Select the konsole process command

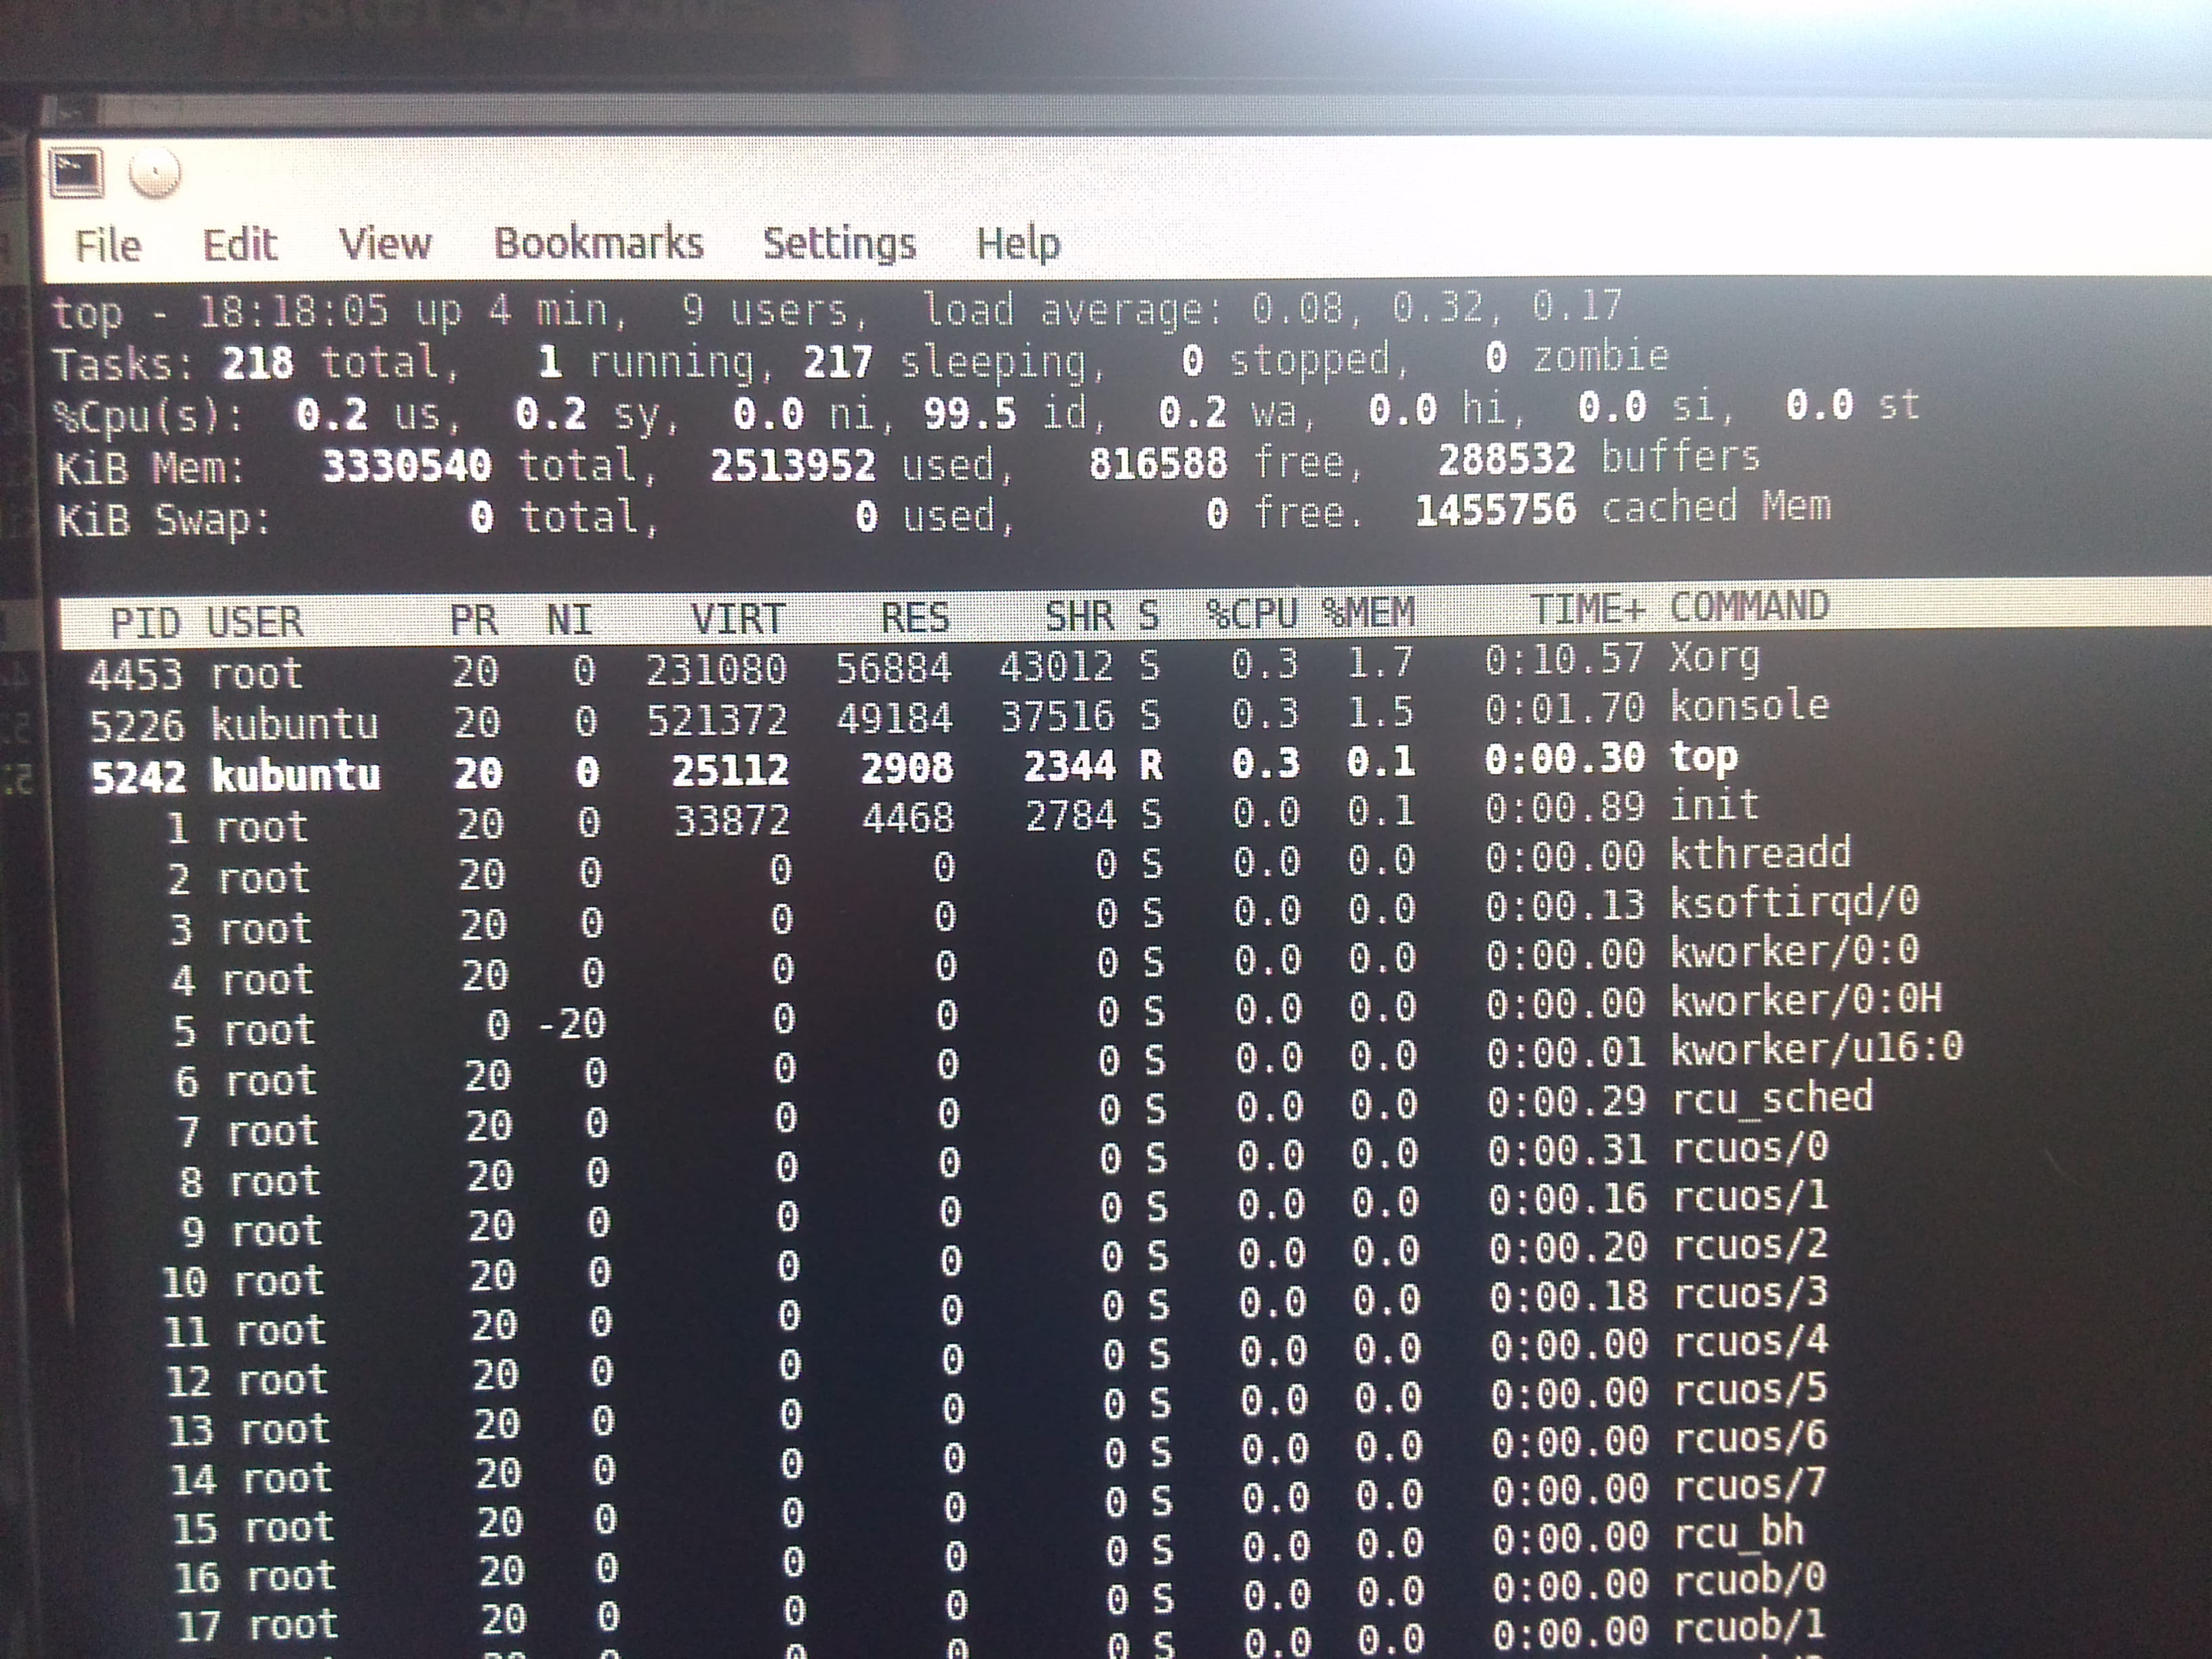[1750, 706]
